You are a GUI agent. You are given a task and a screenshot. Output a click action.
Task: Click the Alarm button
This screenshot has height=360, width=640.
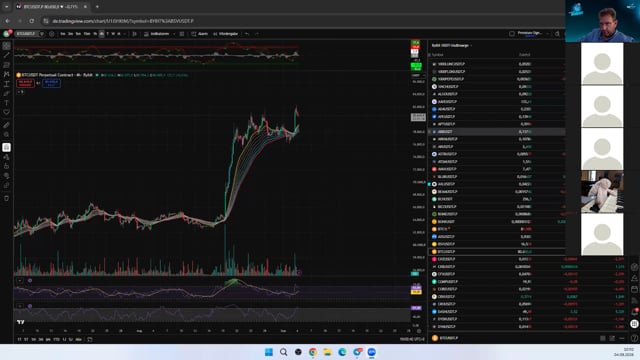[200, 34]
